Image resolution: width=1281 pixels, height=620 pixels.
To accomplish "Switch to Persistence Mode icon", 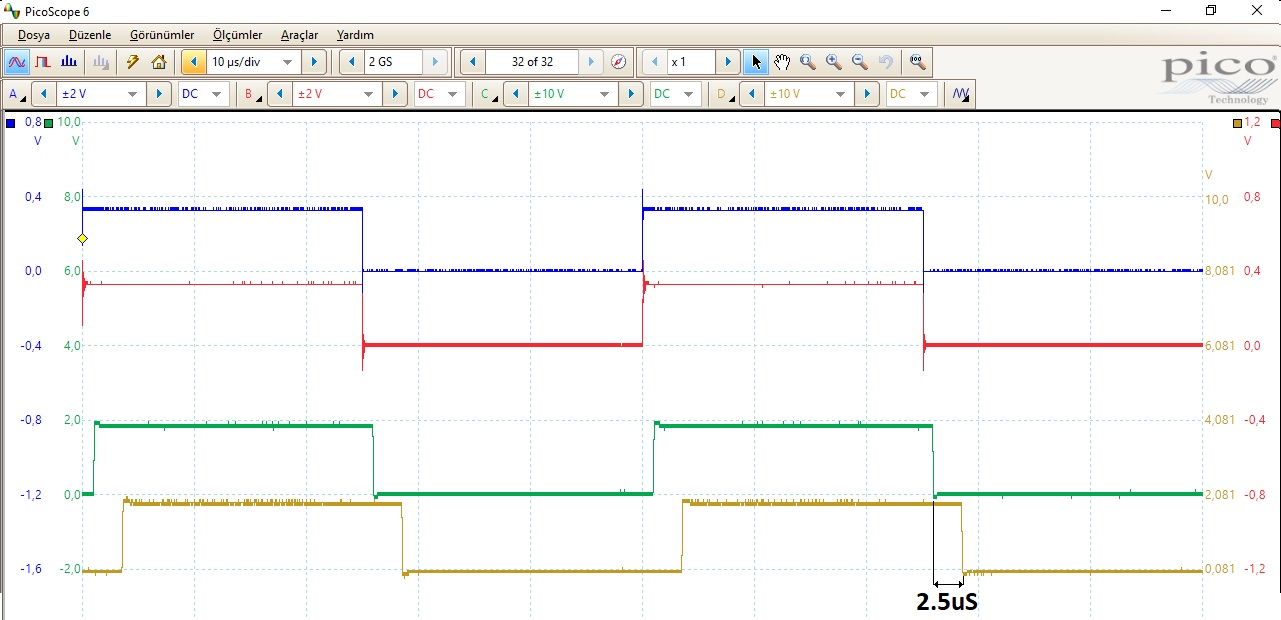I will (43, 62).
